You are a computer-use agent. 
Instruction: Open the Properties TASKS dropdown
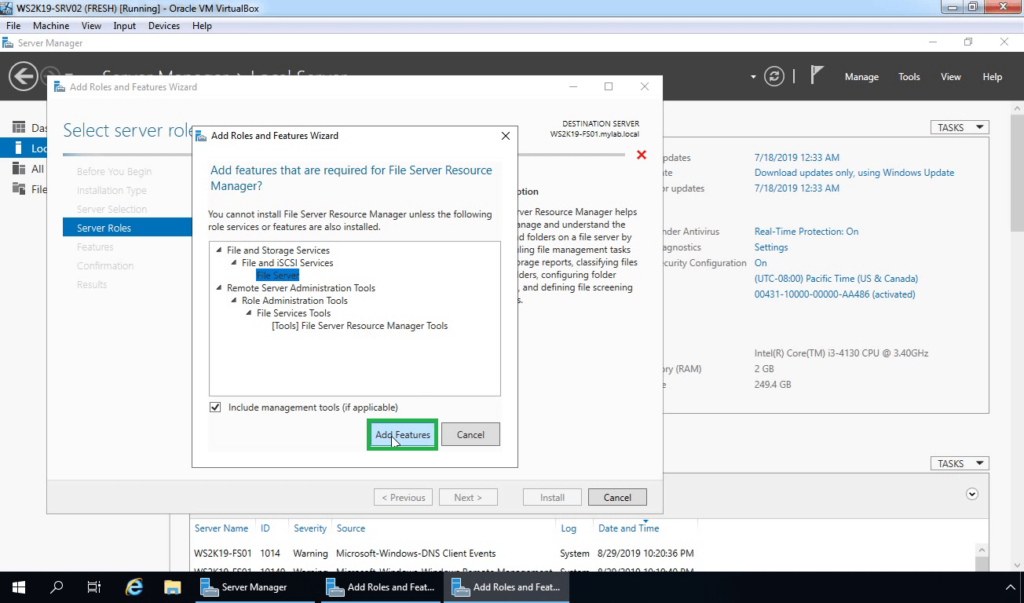pos(959,127)
